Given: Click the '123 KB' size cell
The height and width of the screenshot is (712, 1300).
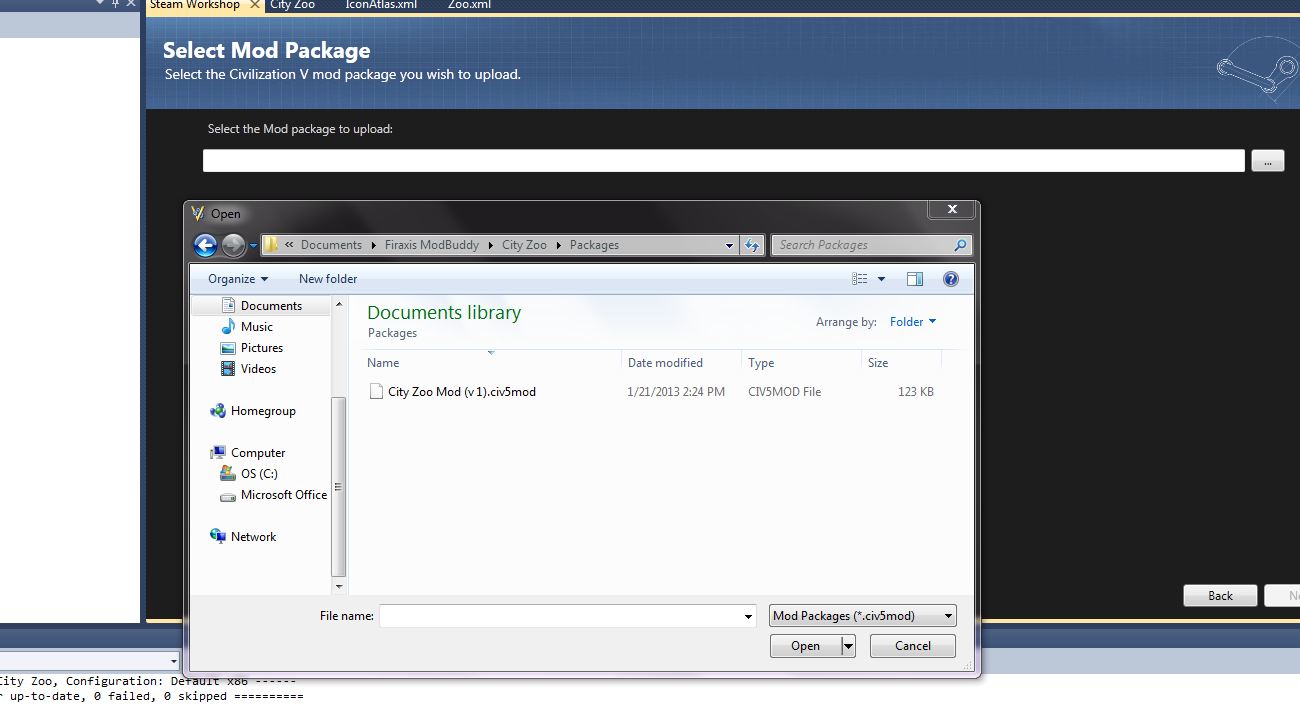Looking at the screenshot, I should pyautogui.click(x=916, y=392).
